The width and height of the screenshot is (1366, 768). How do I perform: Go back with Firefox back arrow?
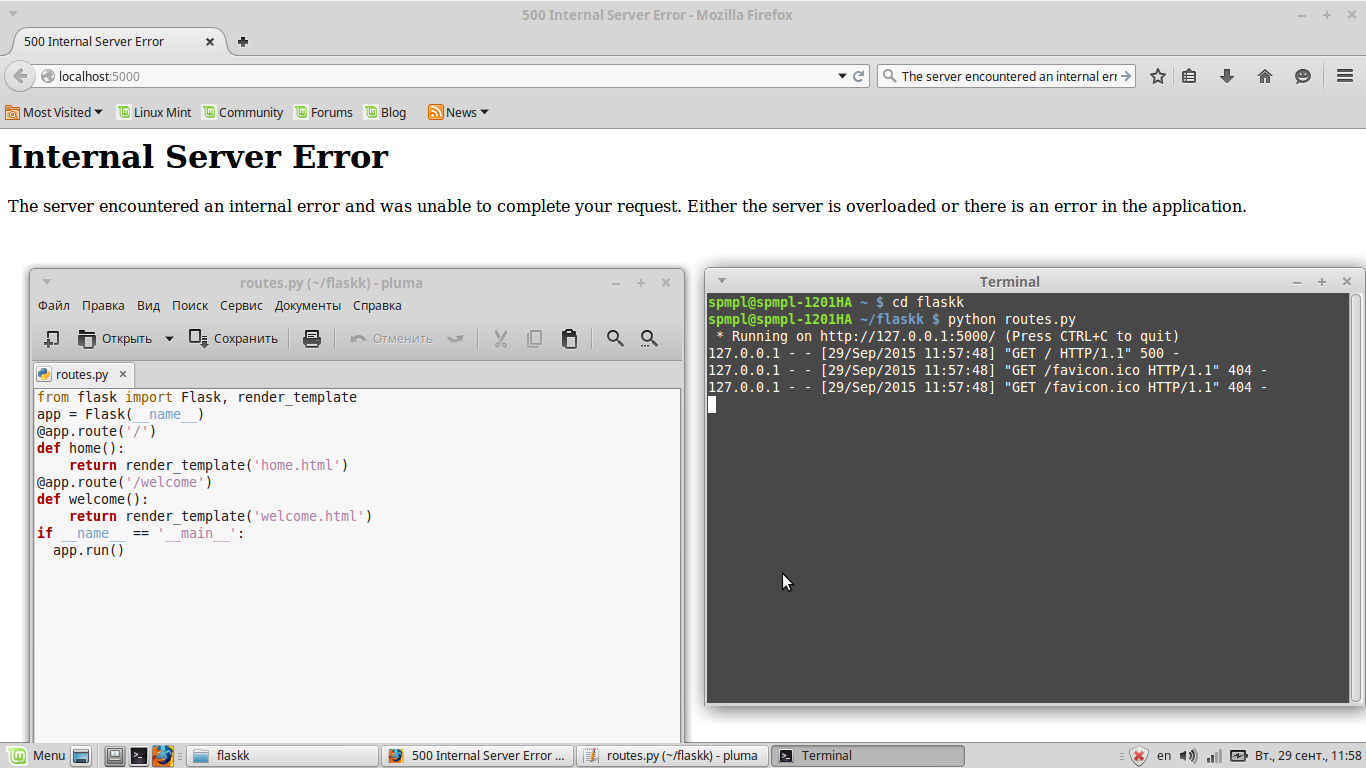click(20, 76)
